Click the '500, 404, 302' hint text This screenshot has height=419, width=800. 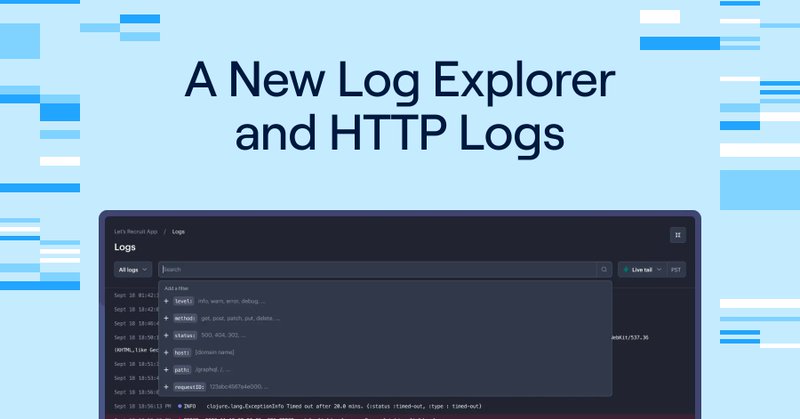pos(223,335)
